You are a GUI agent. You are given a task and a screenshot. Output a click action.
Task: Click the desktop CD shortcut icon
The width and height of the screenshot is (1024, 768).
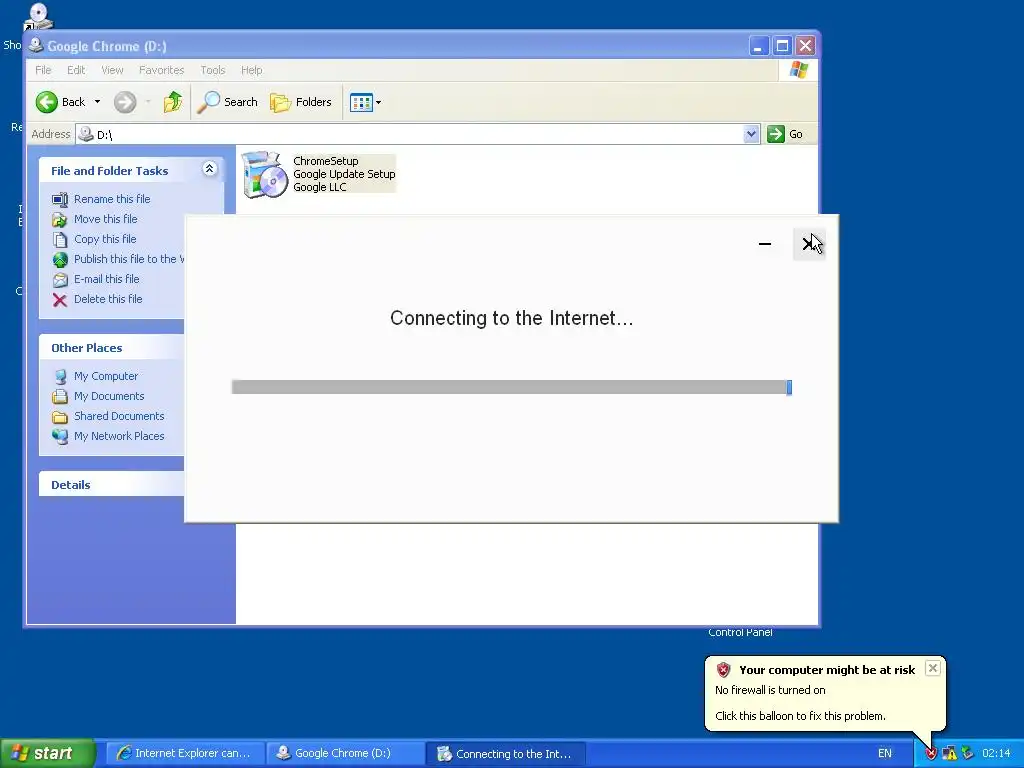pos(39,16)
